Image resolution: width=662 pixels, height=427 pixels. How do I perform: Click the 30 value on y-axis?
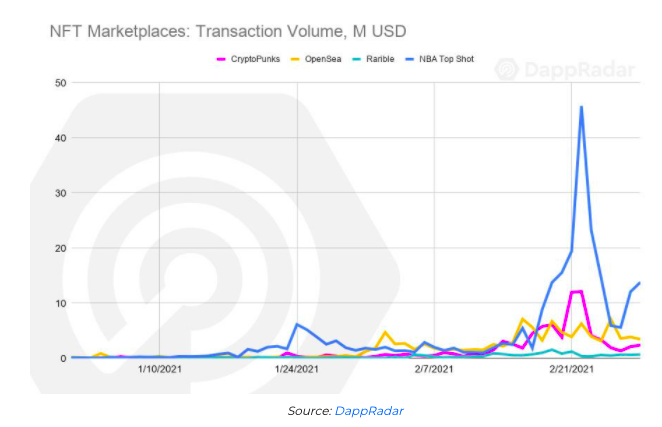click(61, 193)
